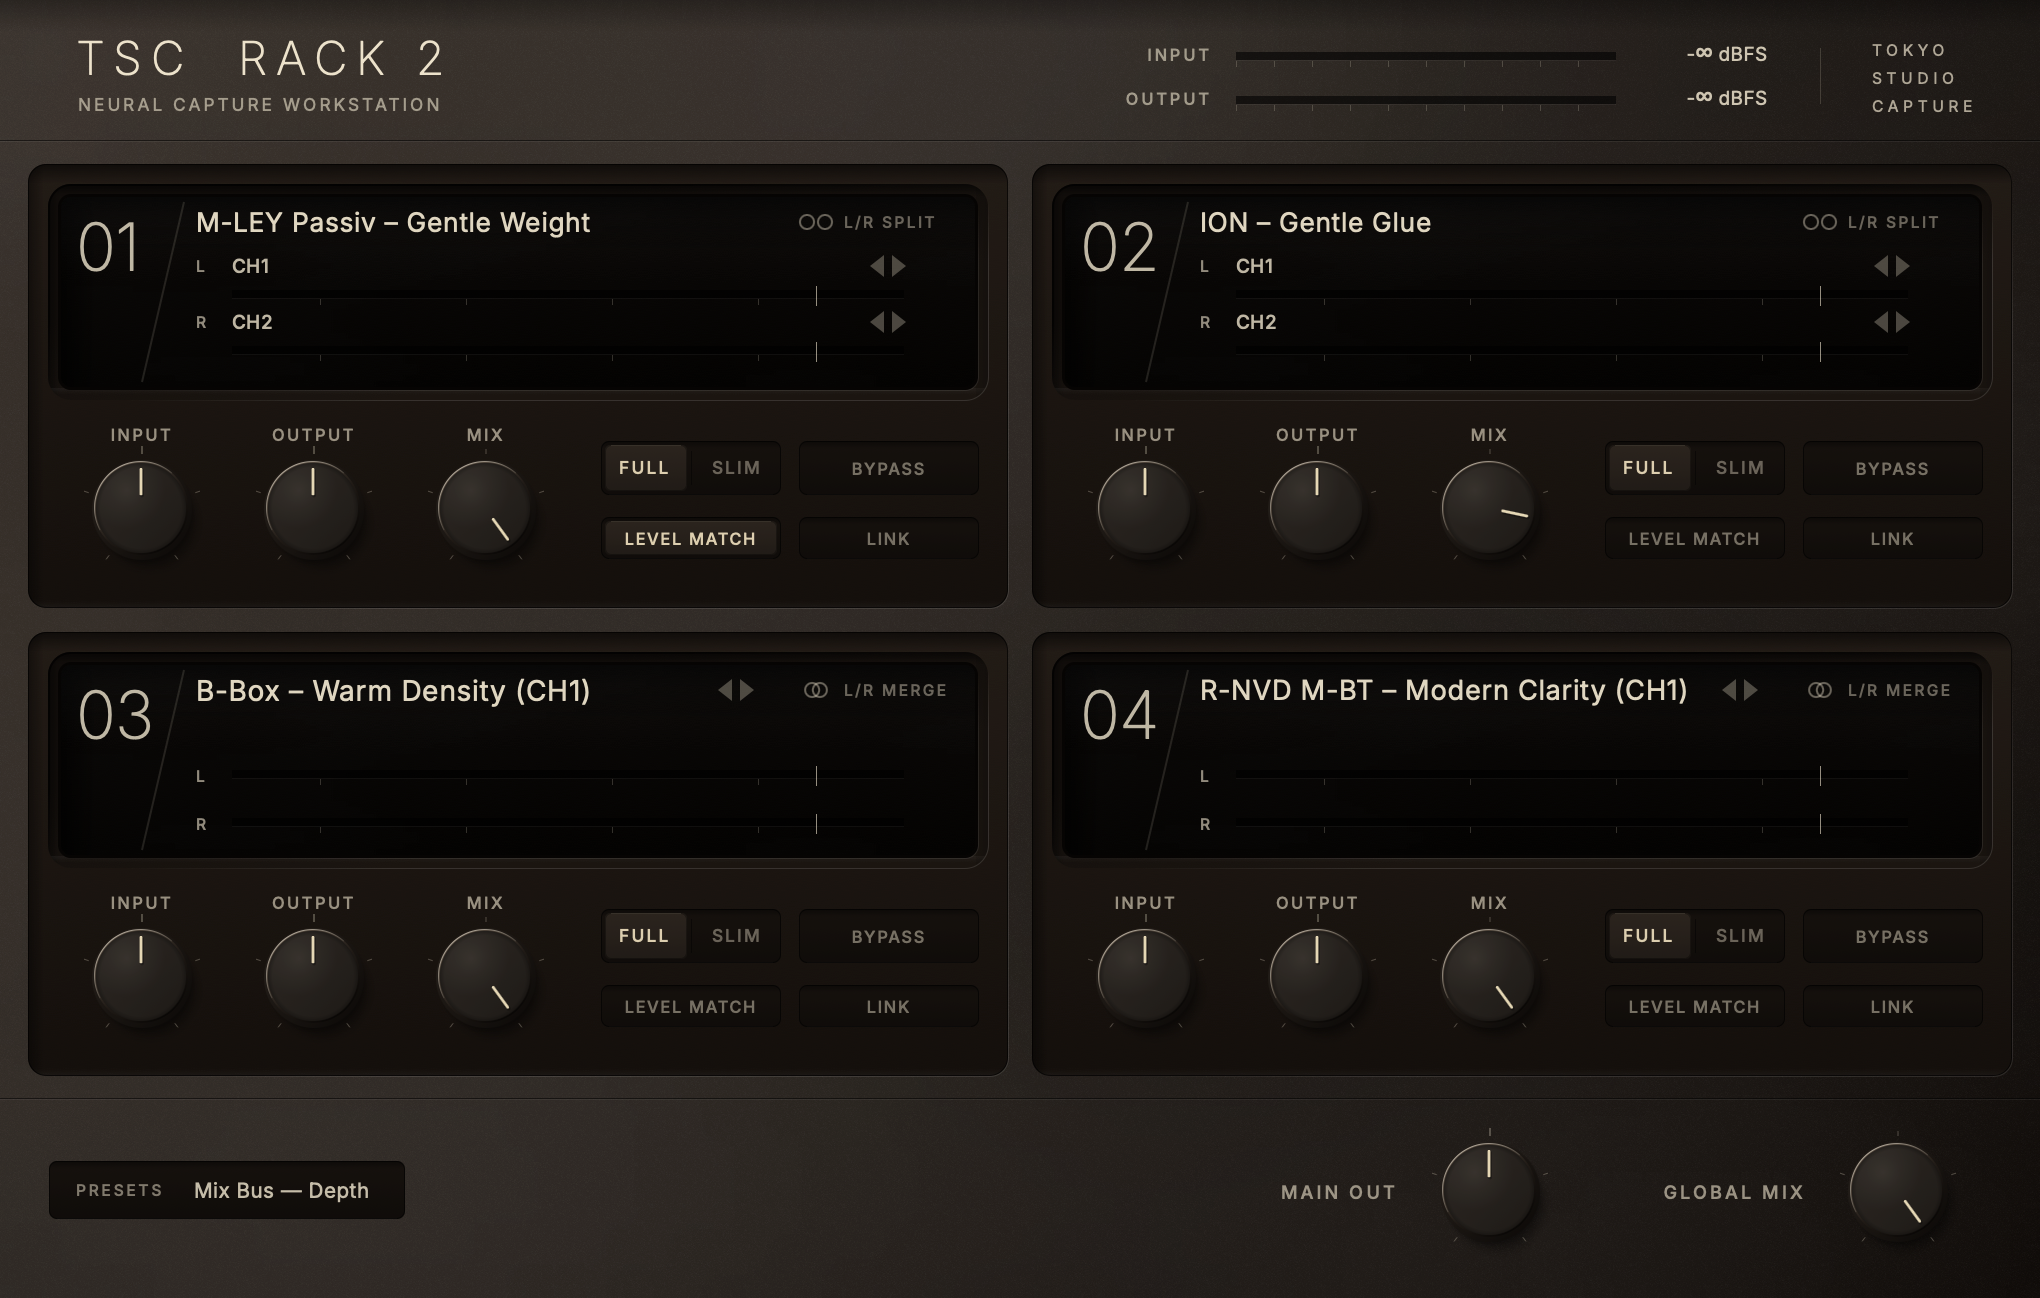The image size is (2040, 1298).
Task: Select next capture for slot 02 CH2
Action: tap(1902, 322)
